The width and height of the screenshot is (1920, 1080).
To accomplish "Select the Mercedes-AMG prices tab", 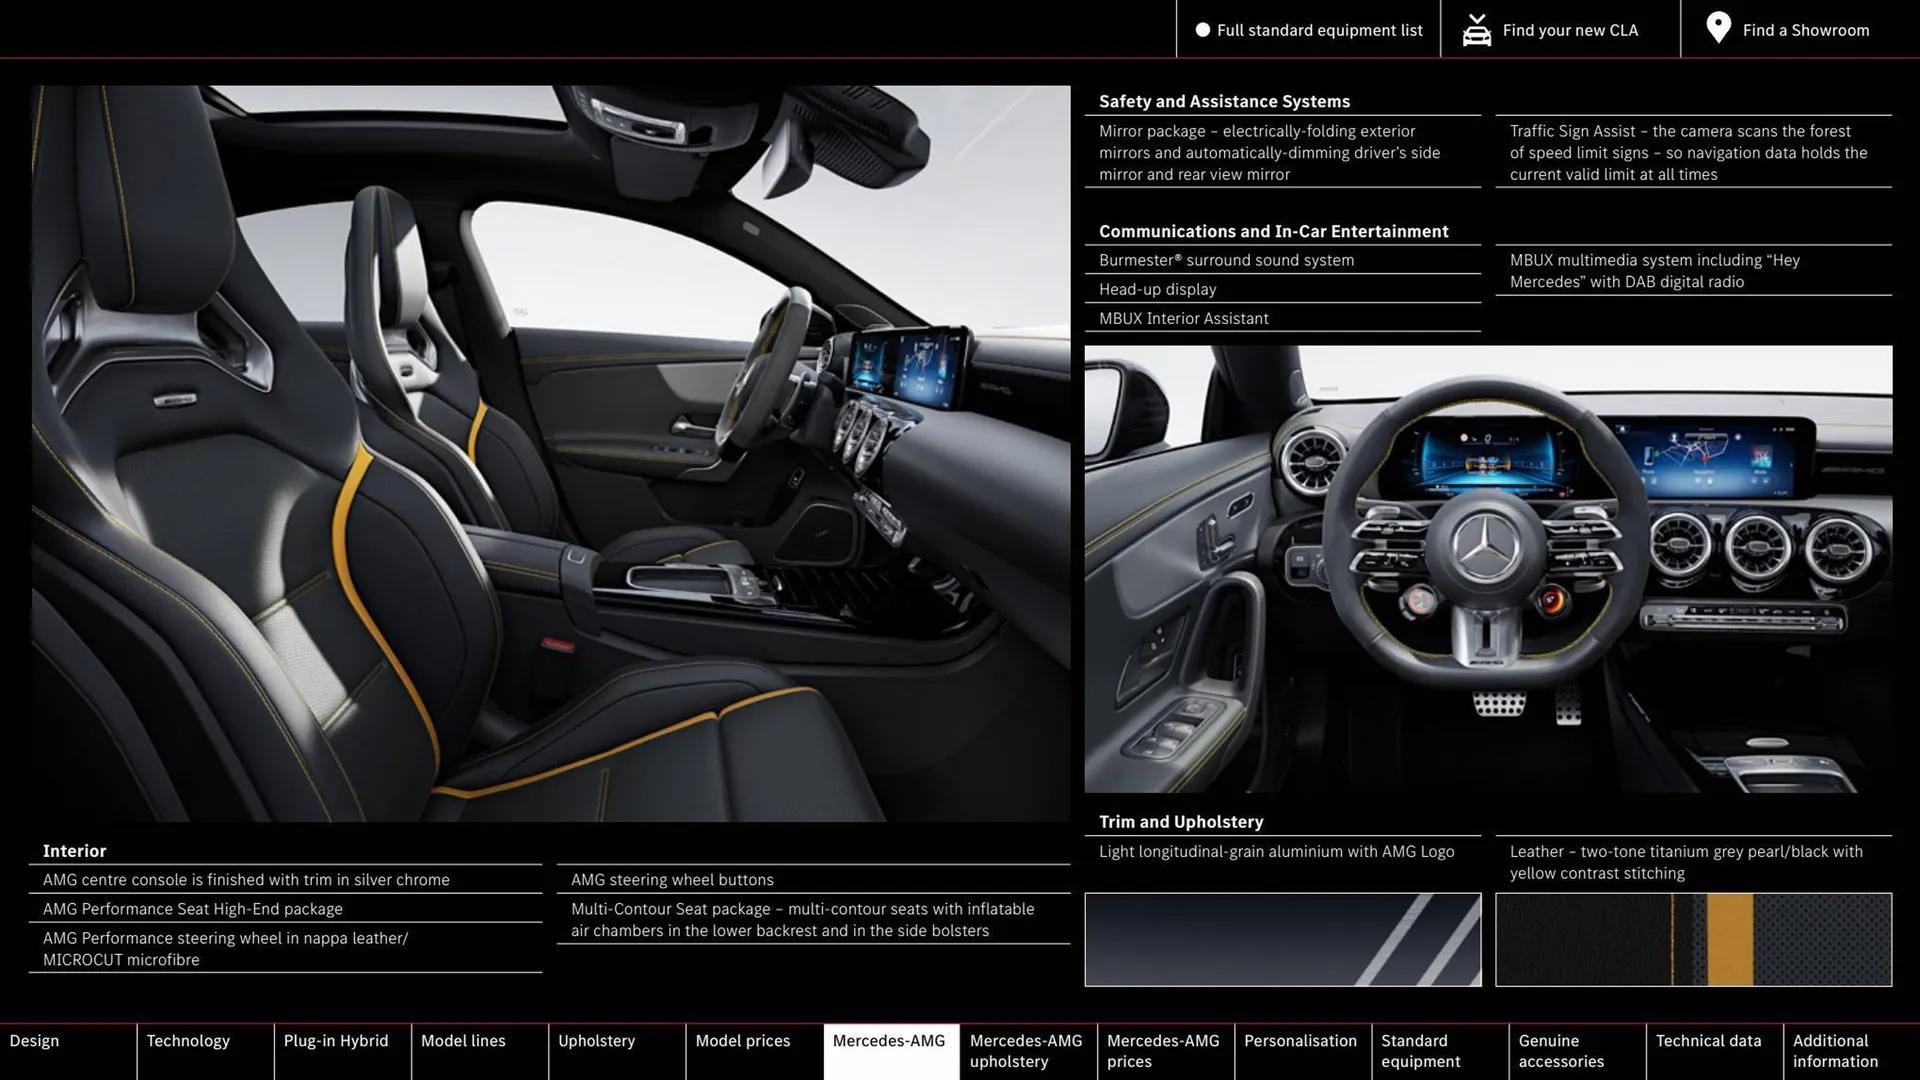I will pyautogui.click(x=1163, y=1050).
